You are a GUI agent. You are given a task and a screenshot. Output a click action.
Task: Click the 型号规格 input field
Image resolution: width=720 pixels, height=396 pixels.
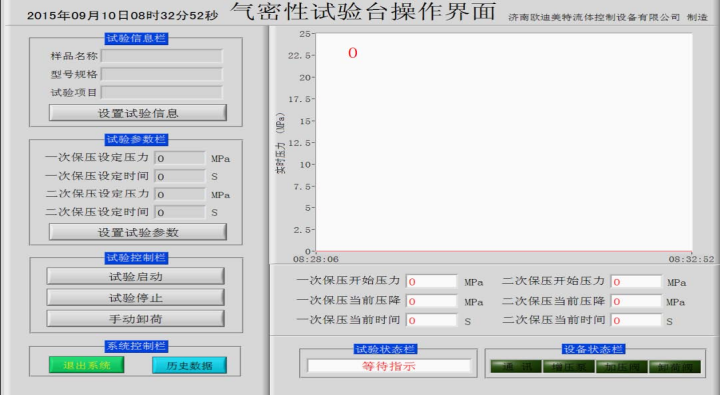coord(162,74)
